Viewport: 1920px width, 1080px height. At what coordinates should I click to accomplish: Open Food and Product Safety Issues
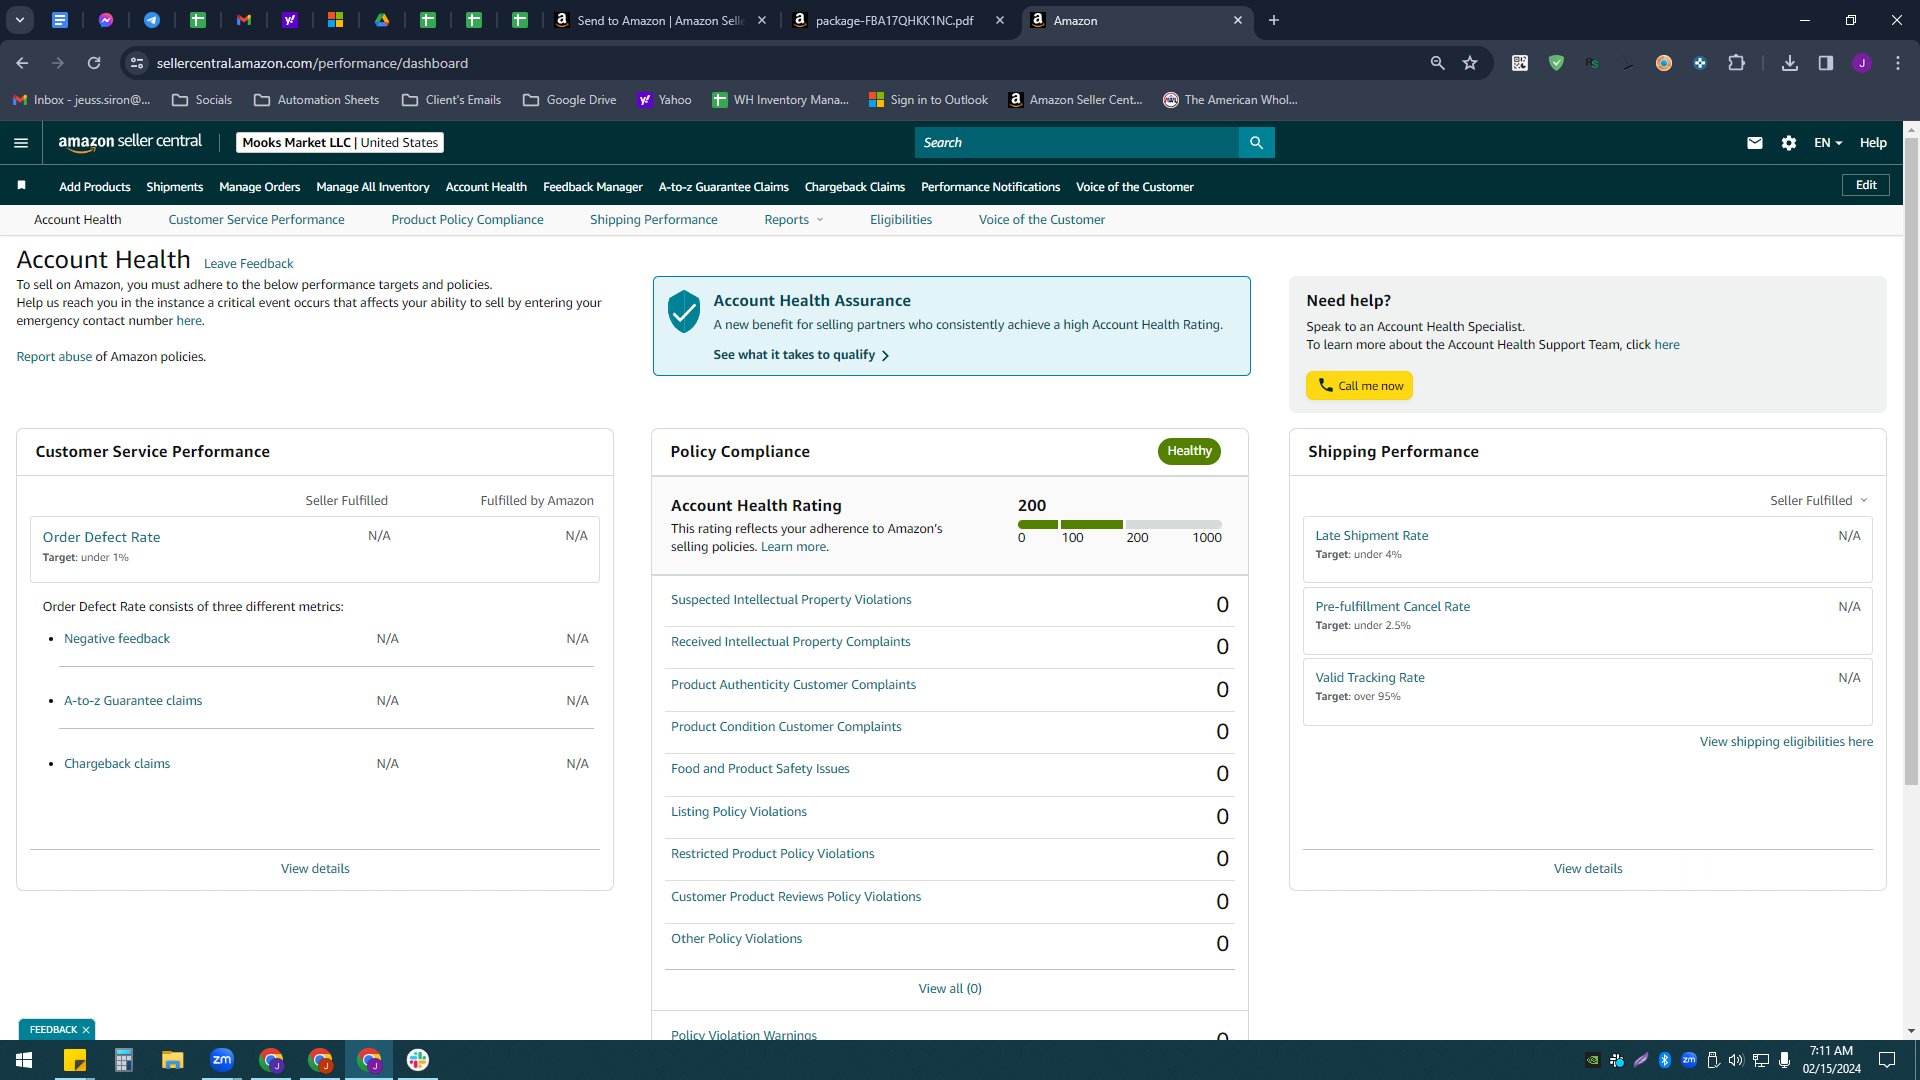point(760,769)
